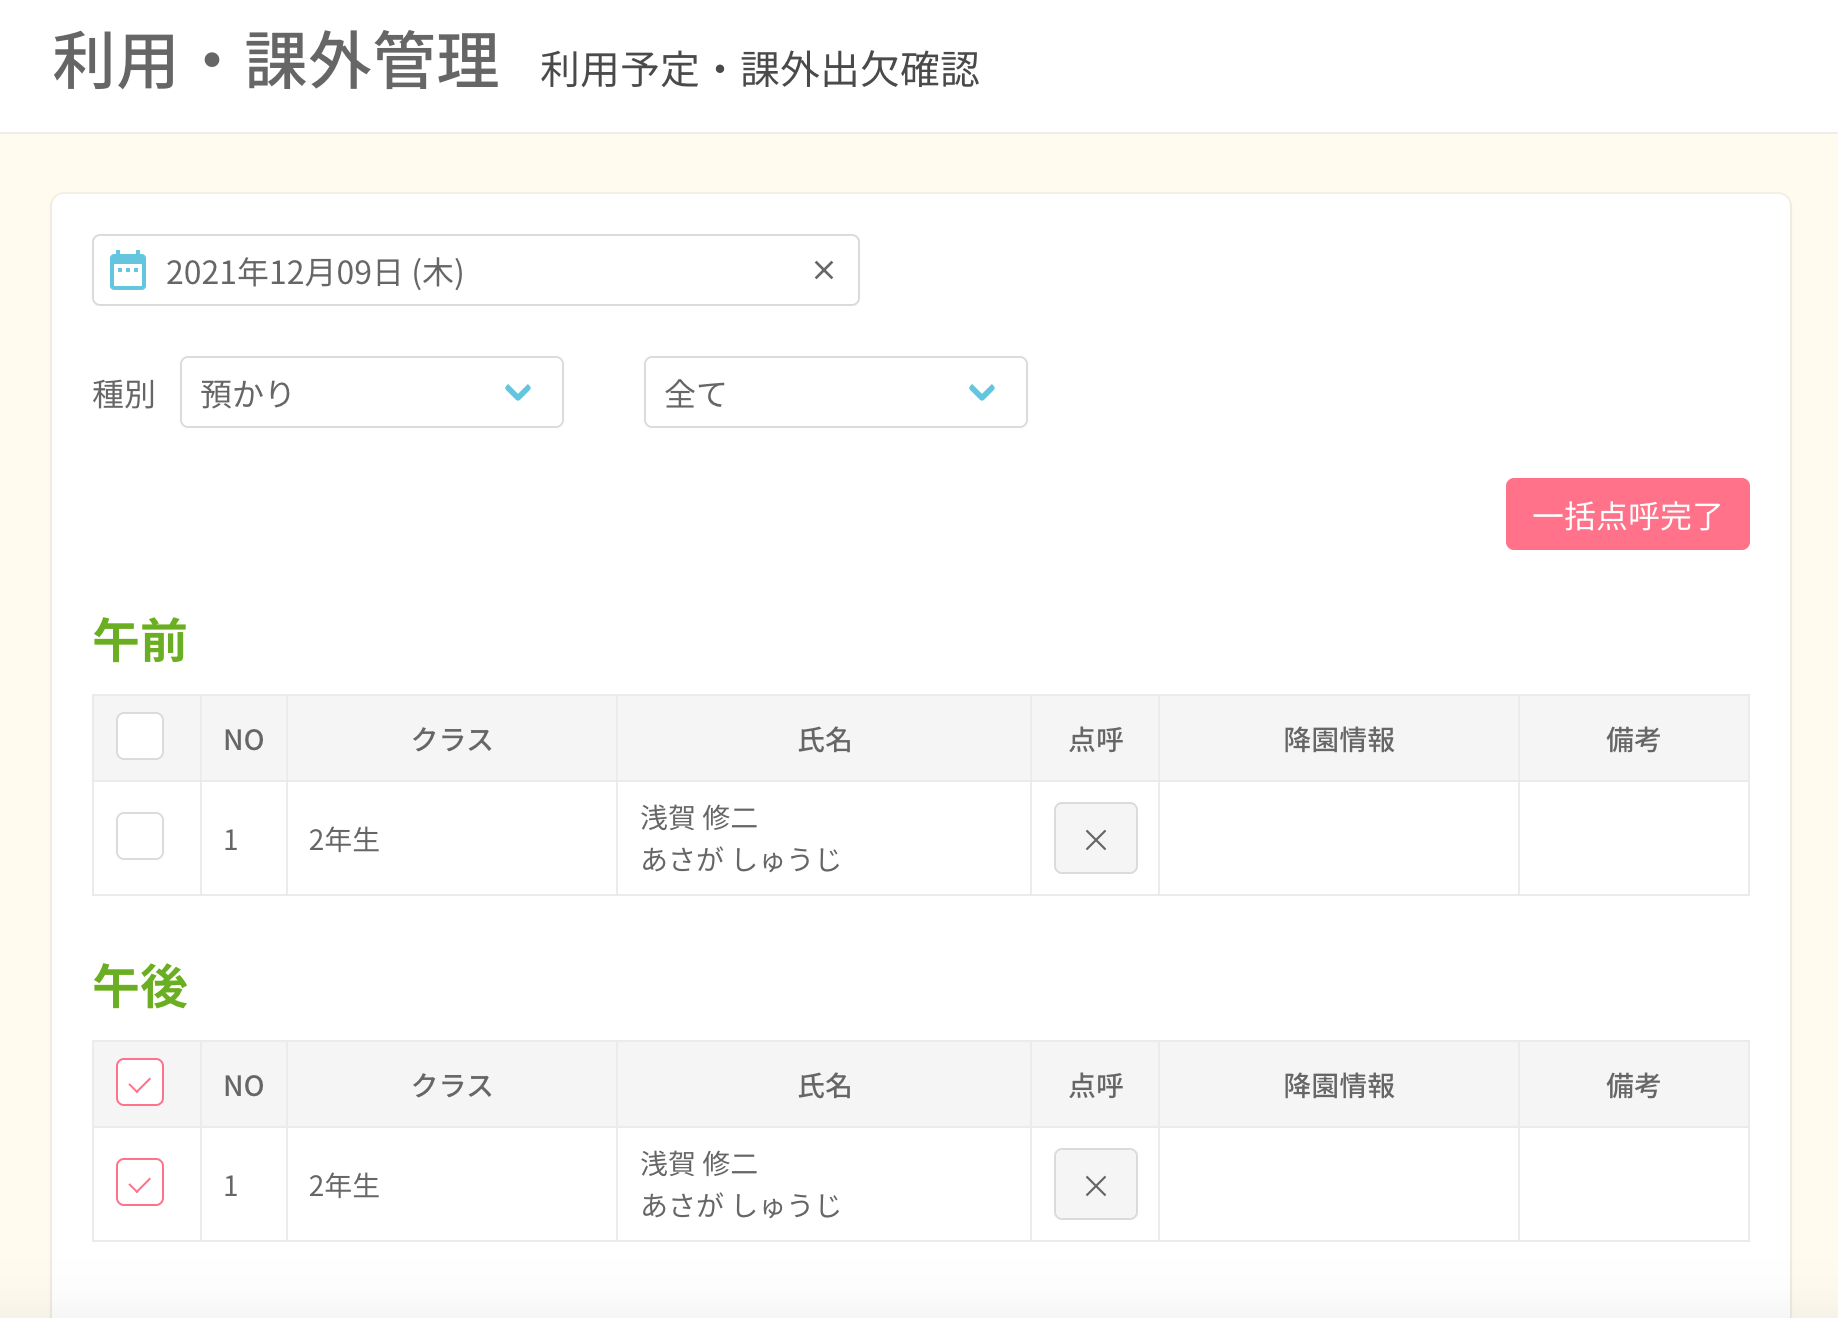1838x1318 pixels.
Task: Click the 午後 section heading
Action: pos(140,986)
